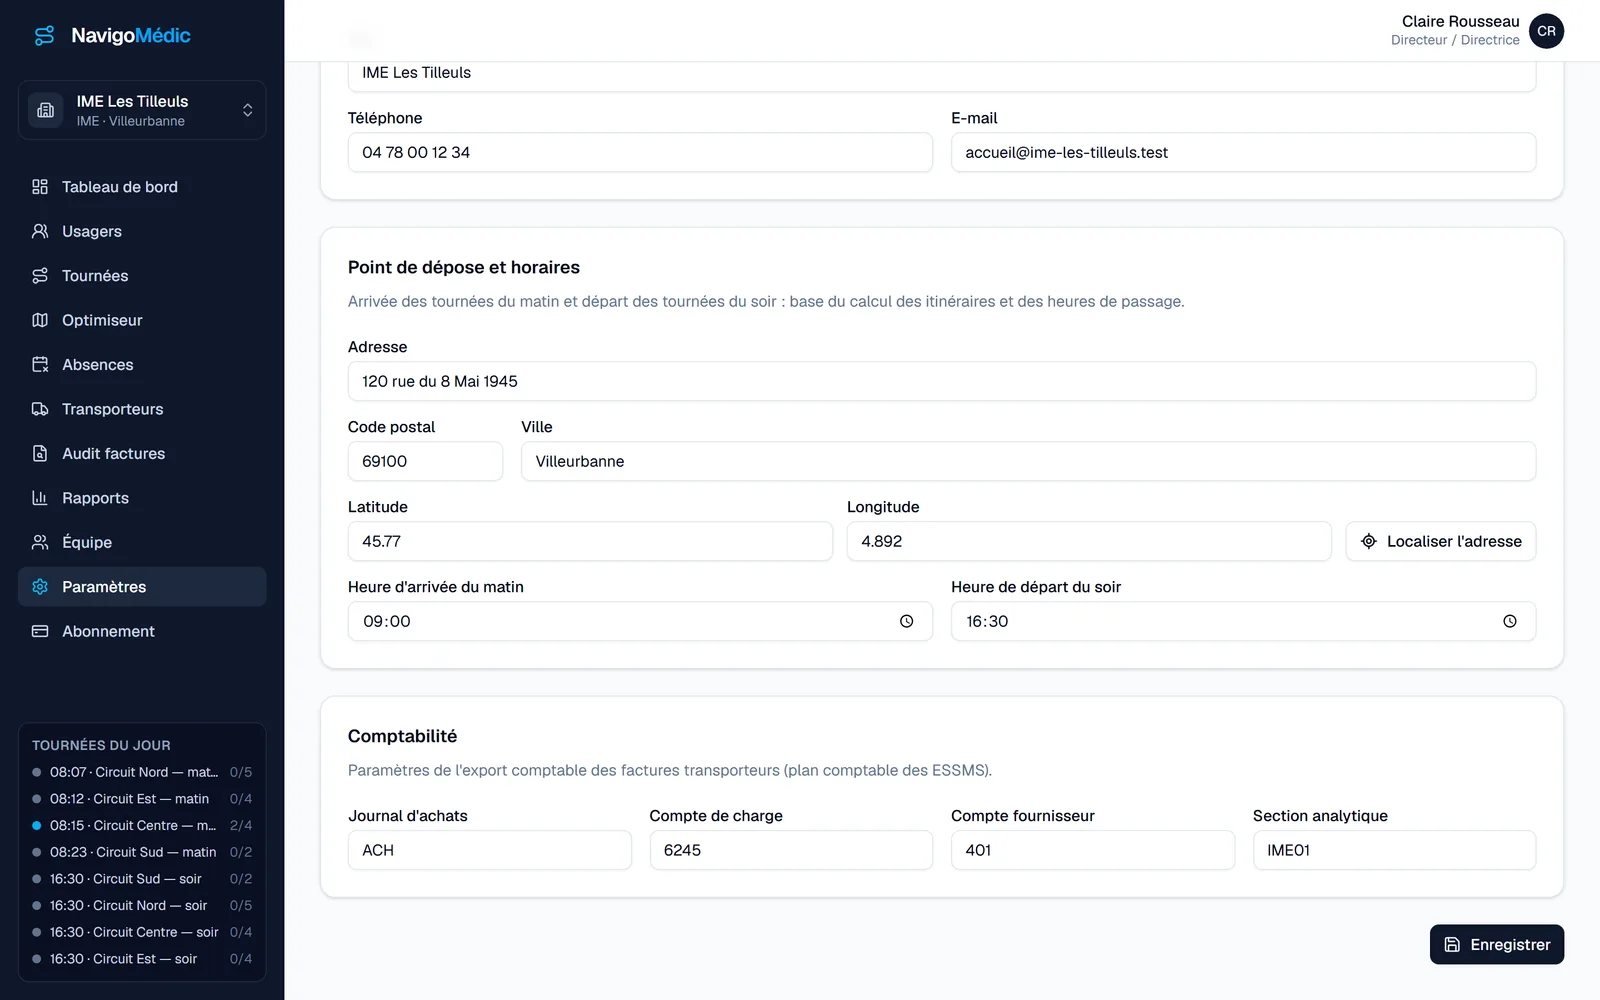Image resolution: width=1600 pixels, height=1000 pixels.
Task: Open the Abonnement page
Action: pos(142,631)
